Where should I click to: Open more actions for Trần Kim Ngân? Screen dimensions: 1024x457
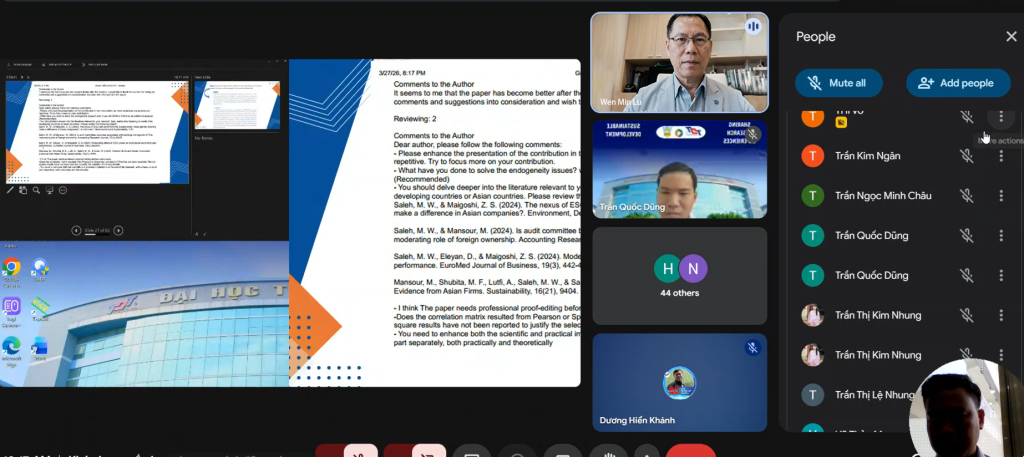(x=1001, y=156)
